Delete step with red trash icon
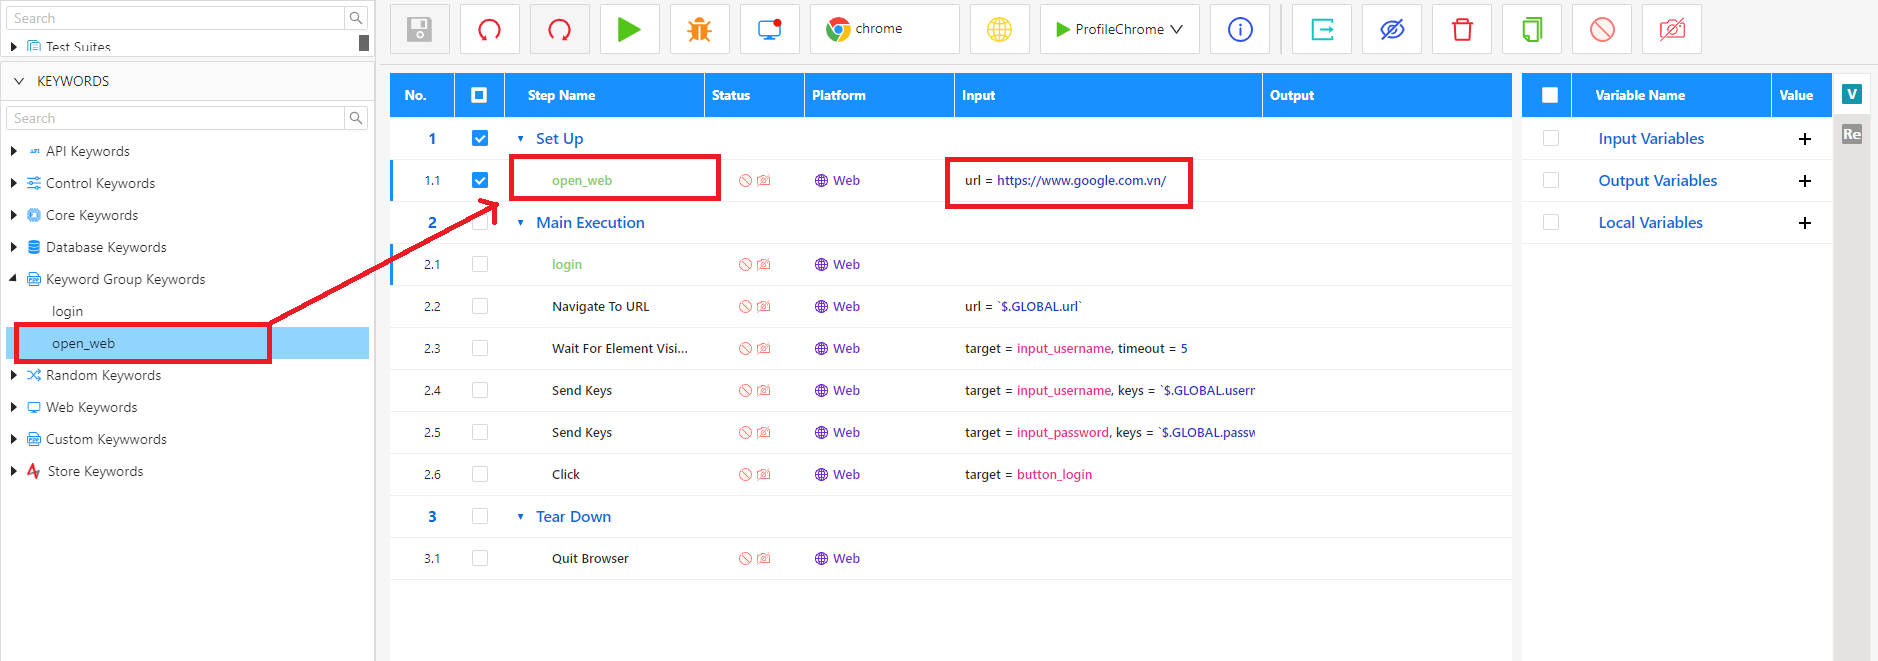This screenshot has height=661, width=1878. (x=1462, y=29)
